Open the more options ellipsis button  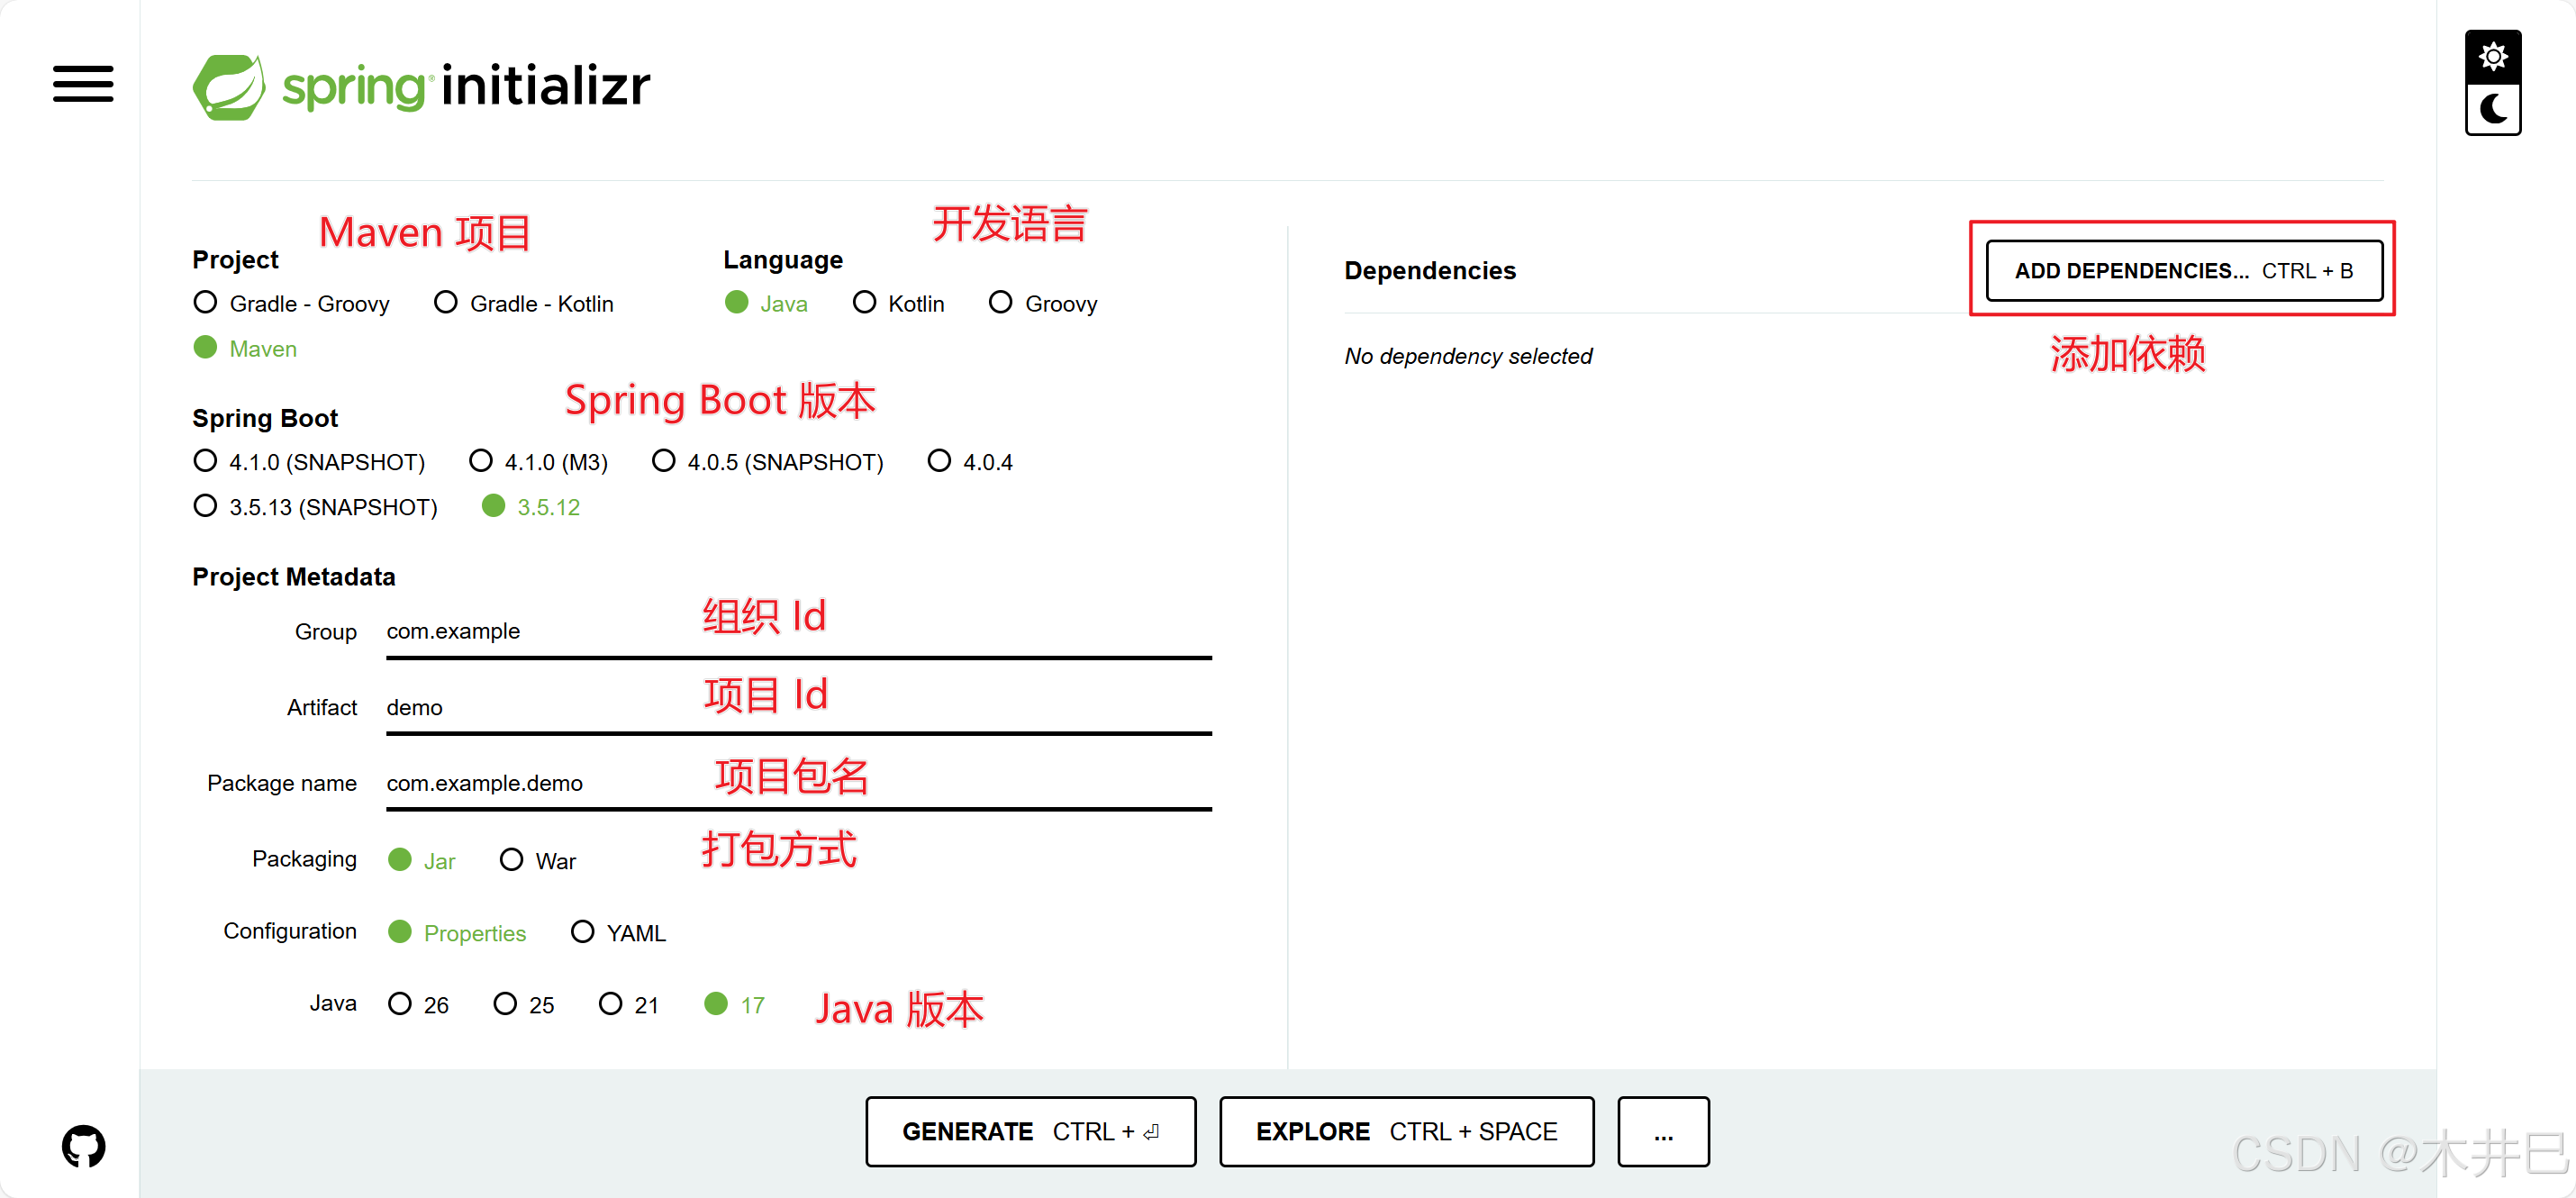[1662, 1131]
